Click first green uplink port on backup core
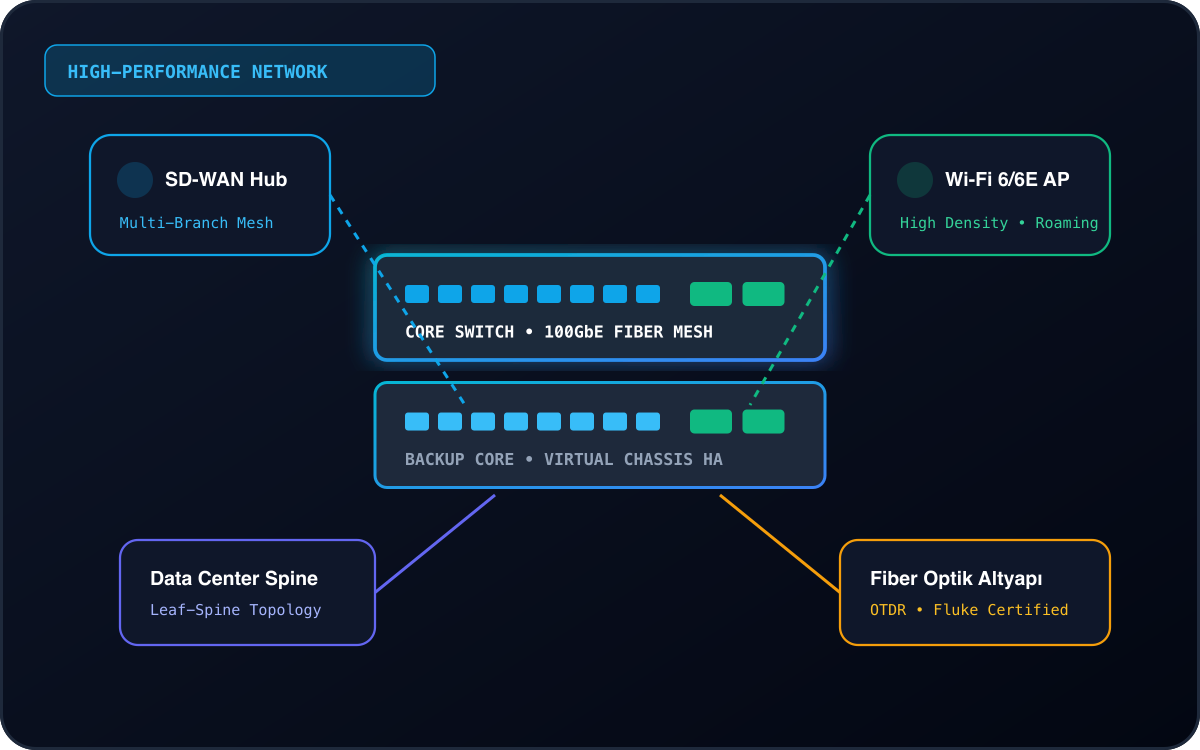This screenshot has width=1200, height=750. click(711, 422)
